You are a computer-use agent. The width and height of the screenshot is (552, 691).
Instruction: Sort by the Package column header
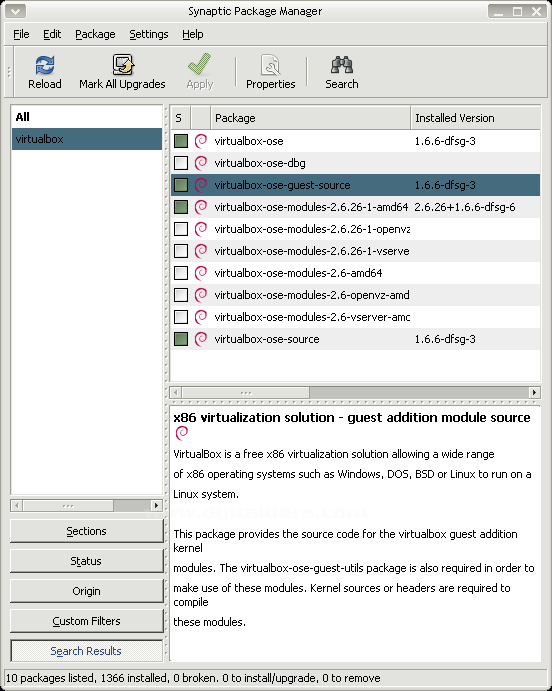tap(310, 118)
